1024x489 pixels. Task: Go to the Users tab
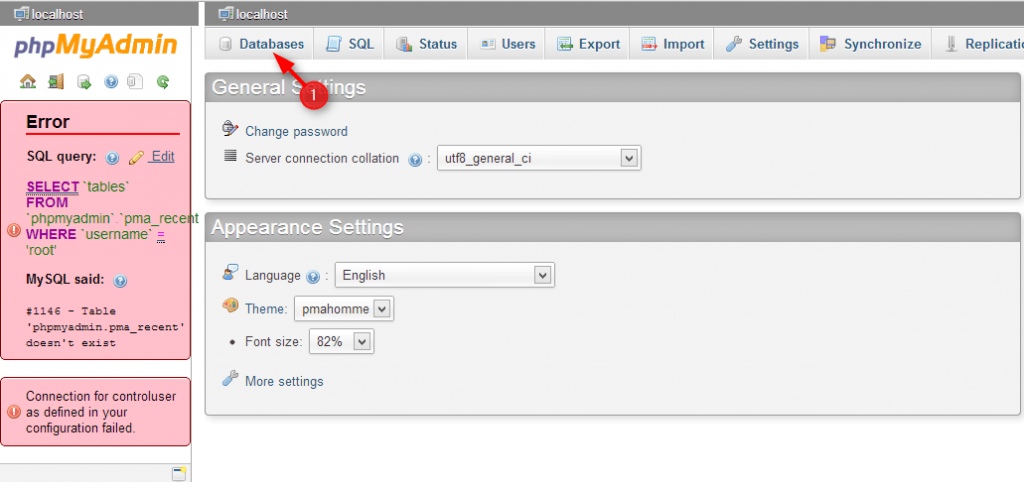(506, 44)
